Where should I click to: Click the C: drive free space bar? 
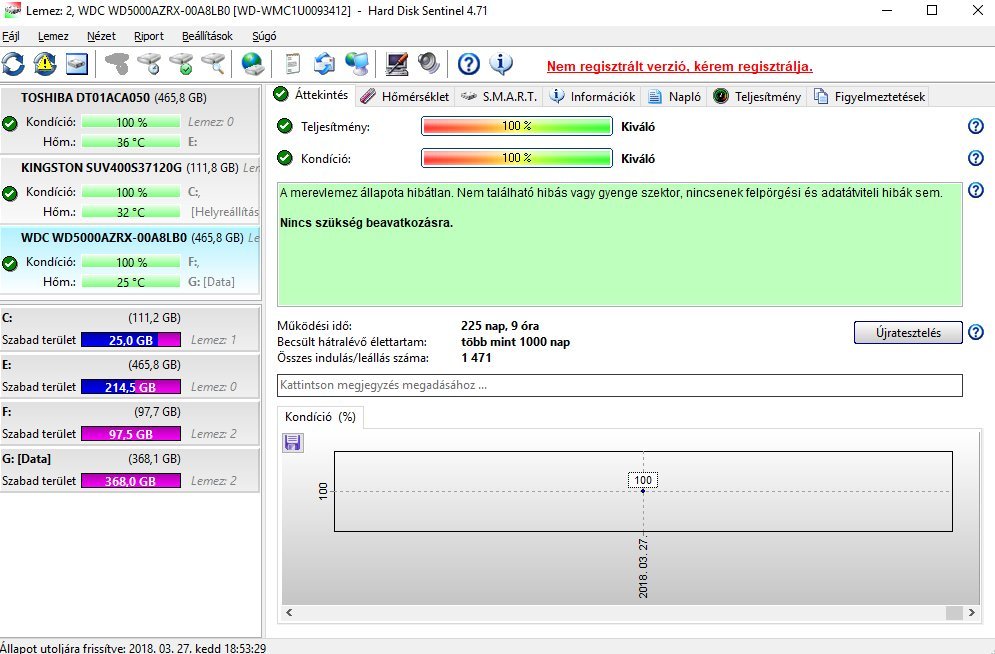[x=131, y=340]
